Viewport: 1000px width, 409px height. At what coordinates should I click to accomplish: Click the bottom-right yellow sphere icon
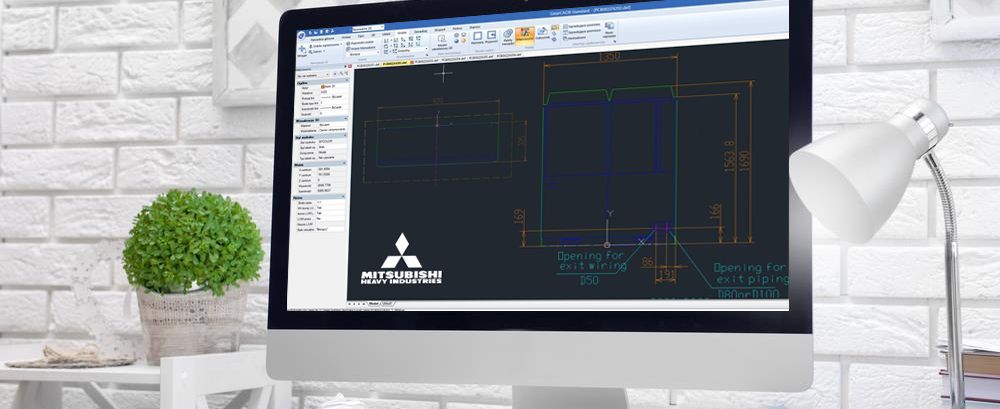coord(464,40)
